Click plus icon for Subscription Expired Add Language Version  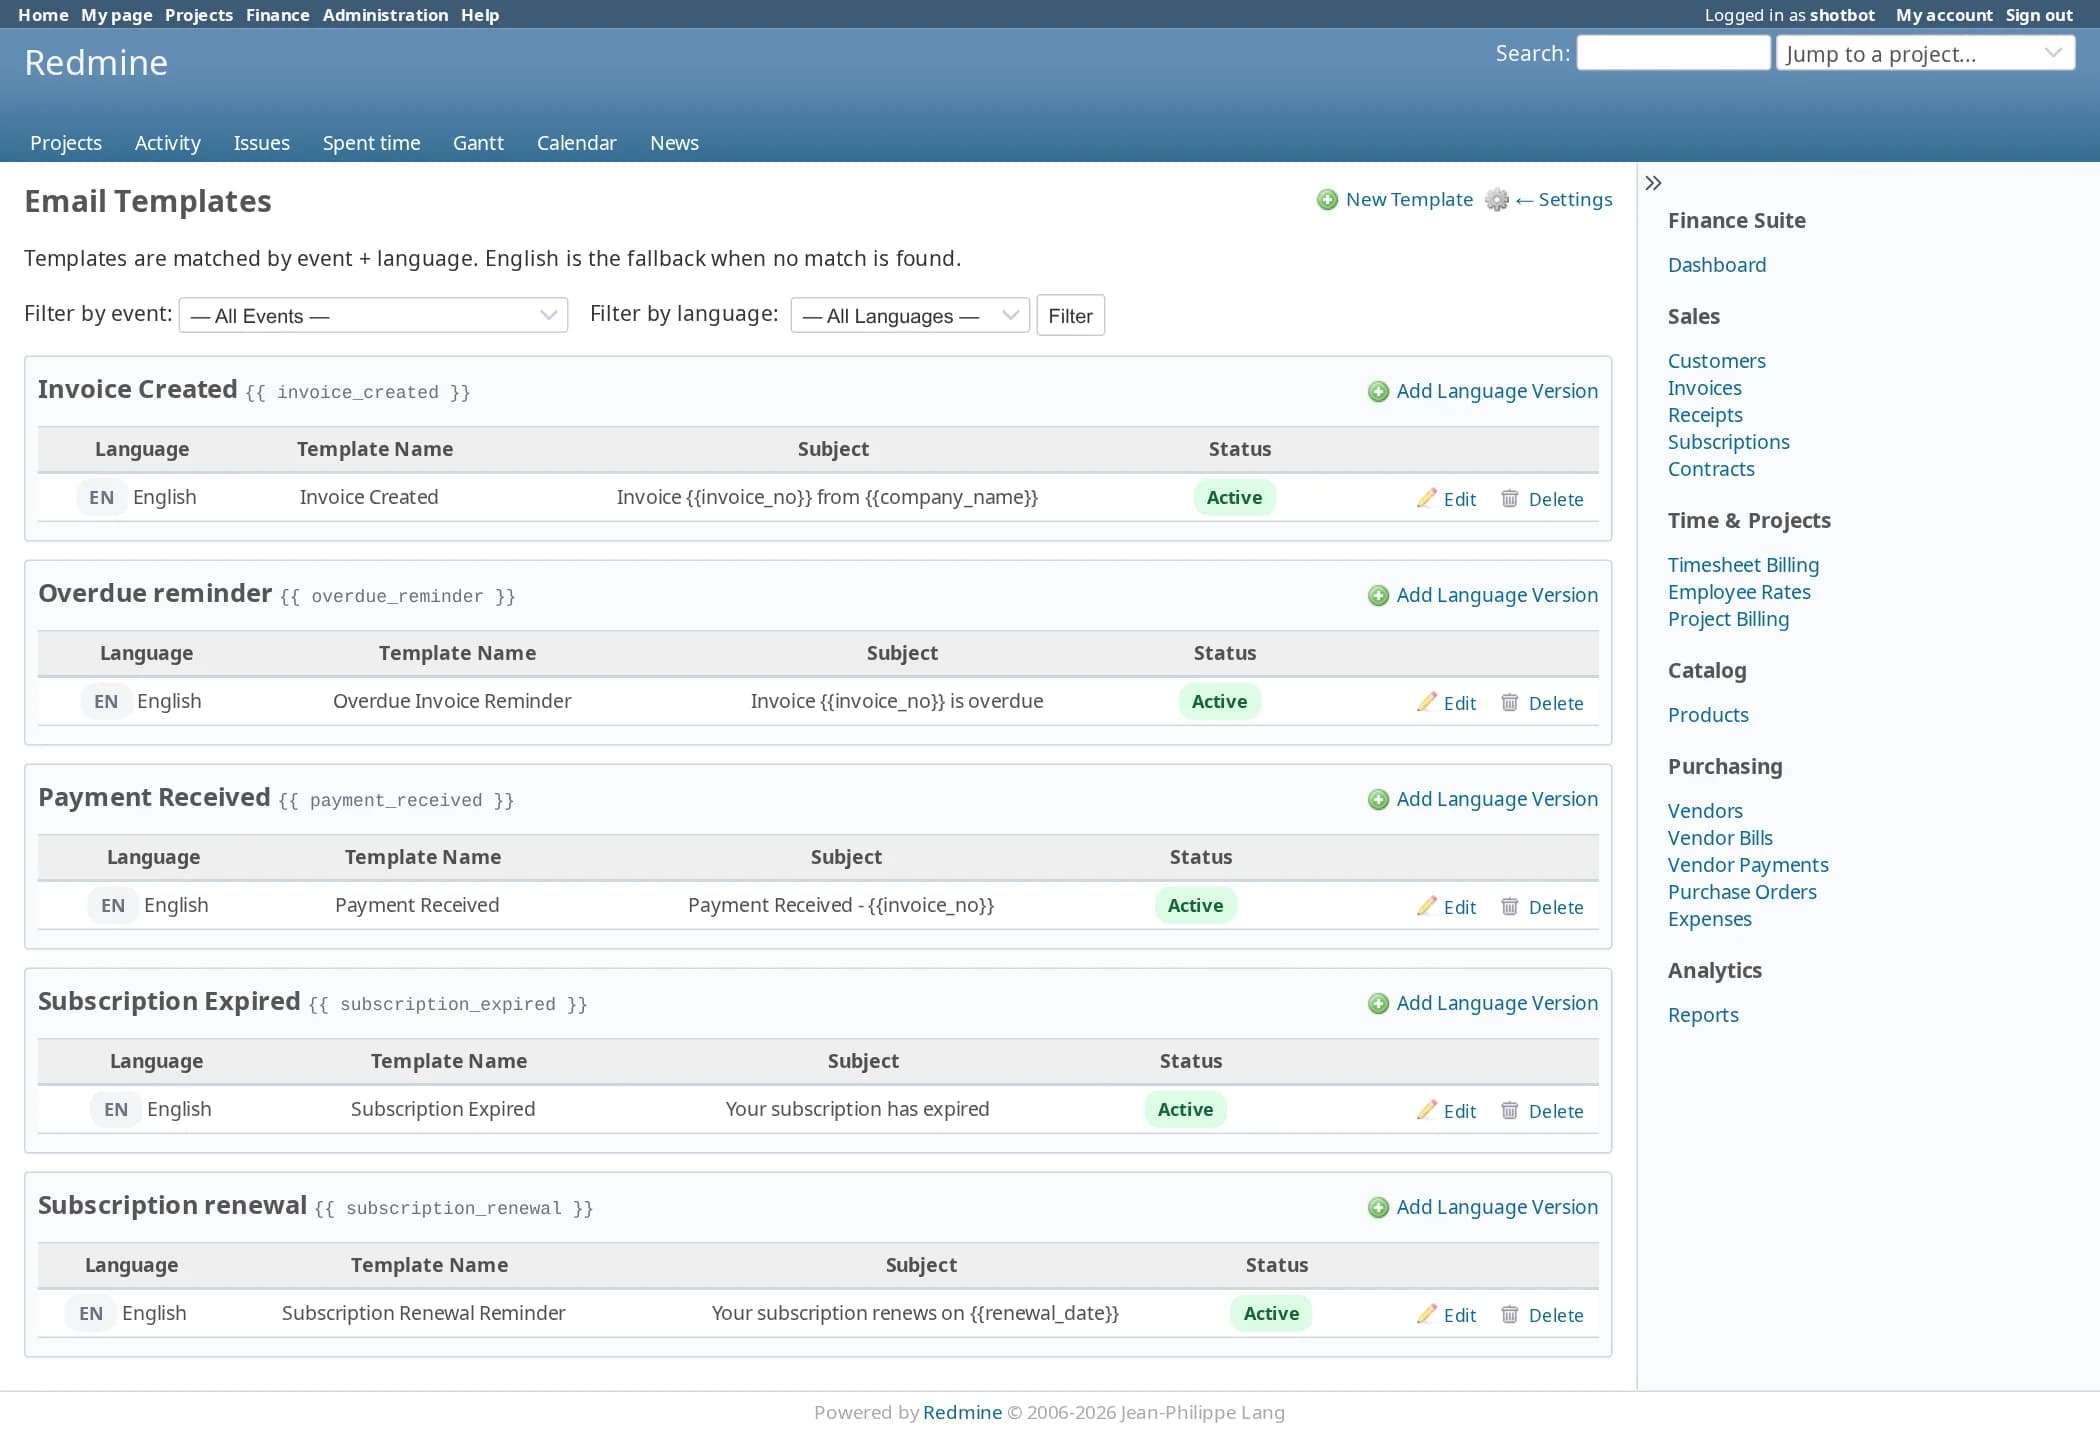[x=1378, y=1004]
